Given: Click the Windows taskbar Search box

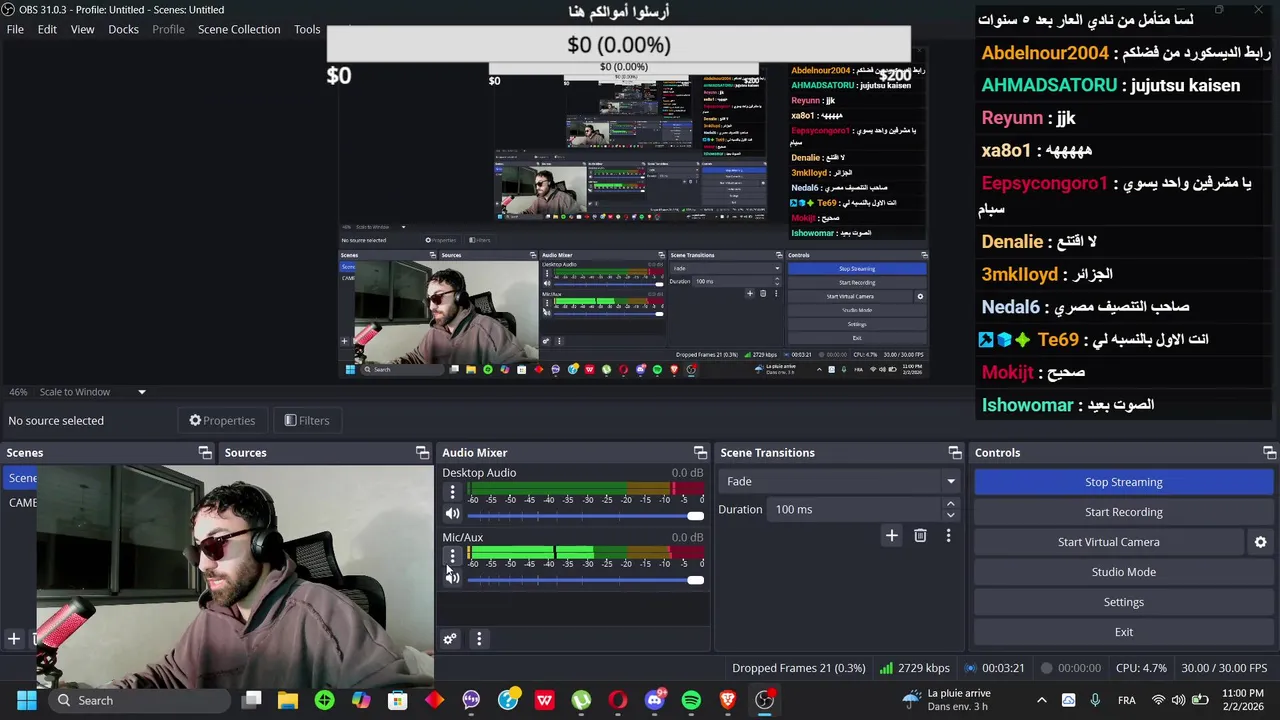Looking at the screenshot, I should (138, 700).
